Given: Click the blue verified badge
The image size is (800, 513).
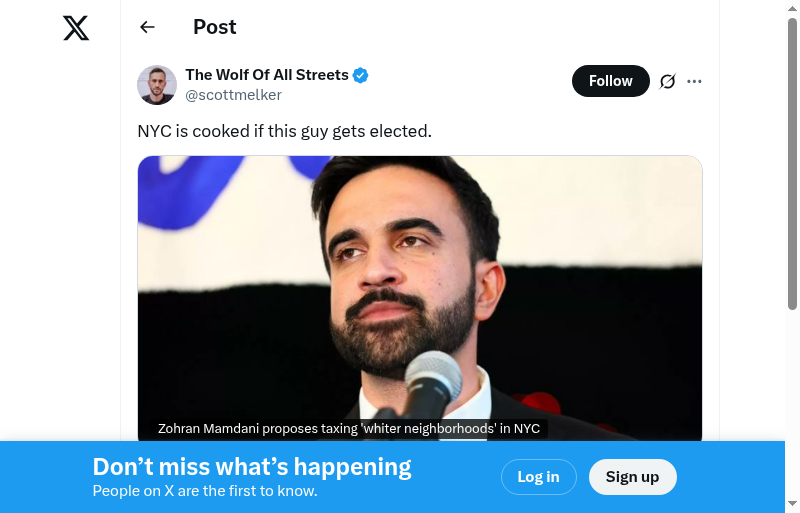Looking at the screenshot, I should pos(361,75).
